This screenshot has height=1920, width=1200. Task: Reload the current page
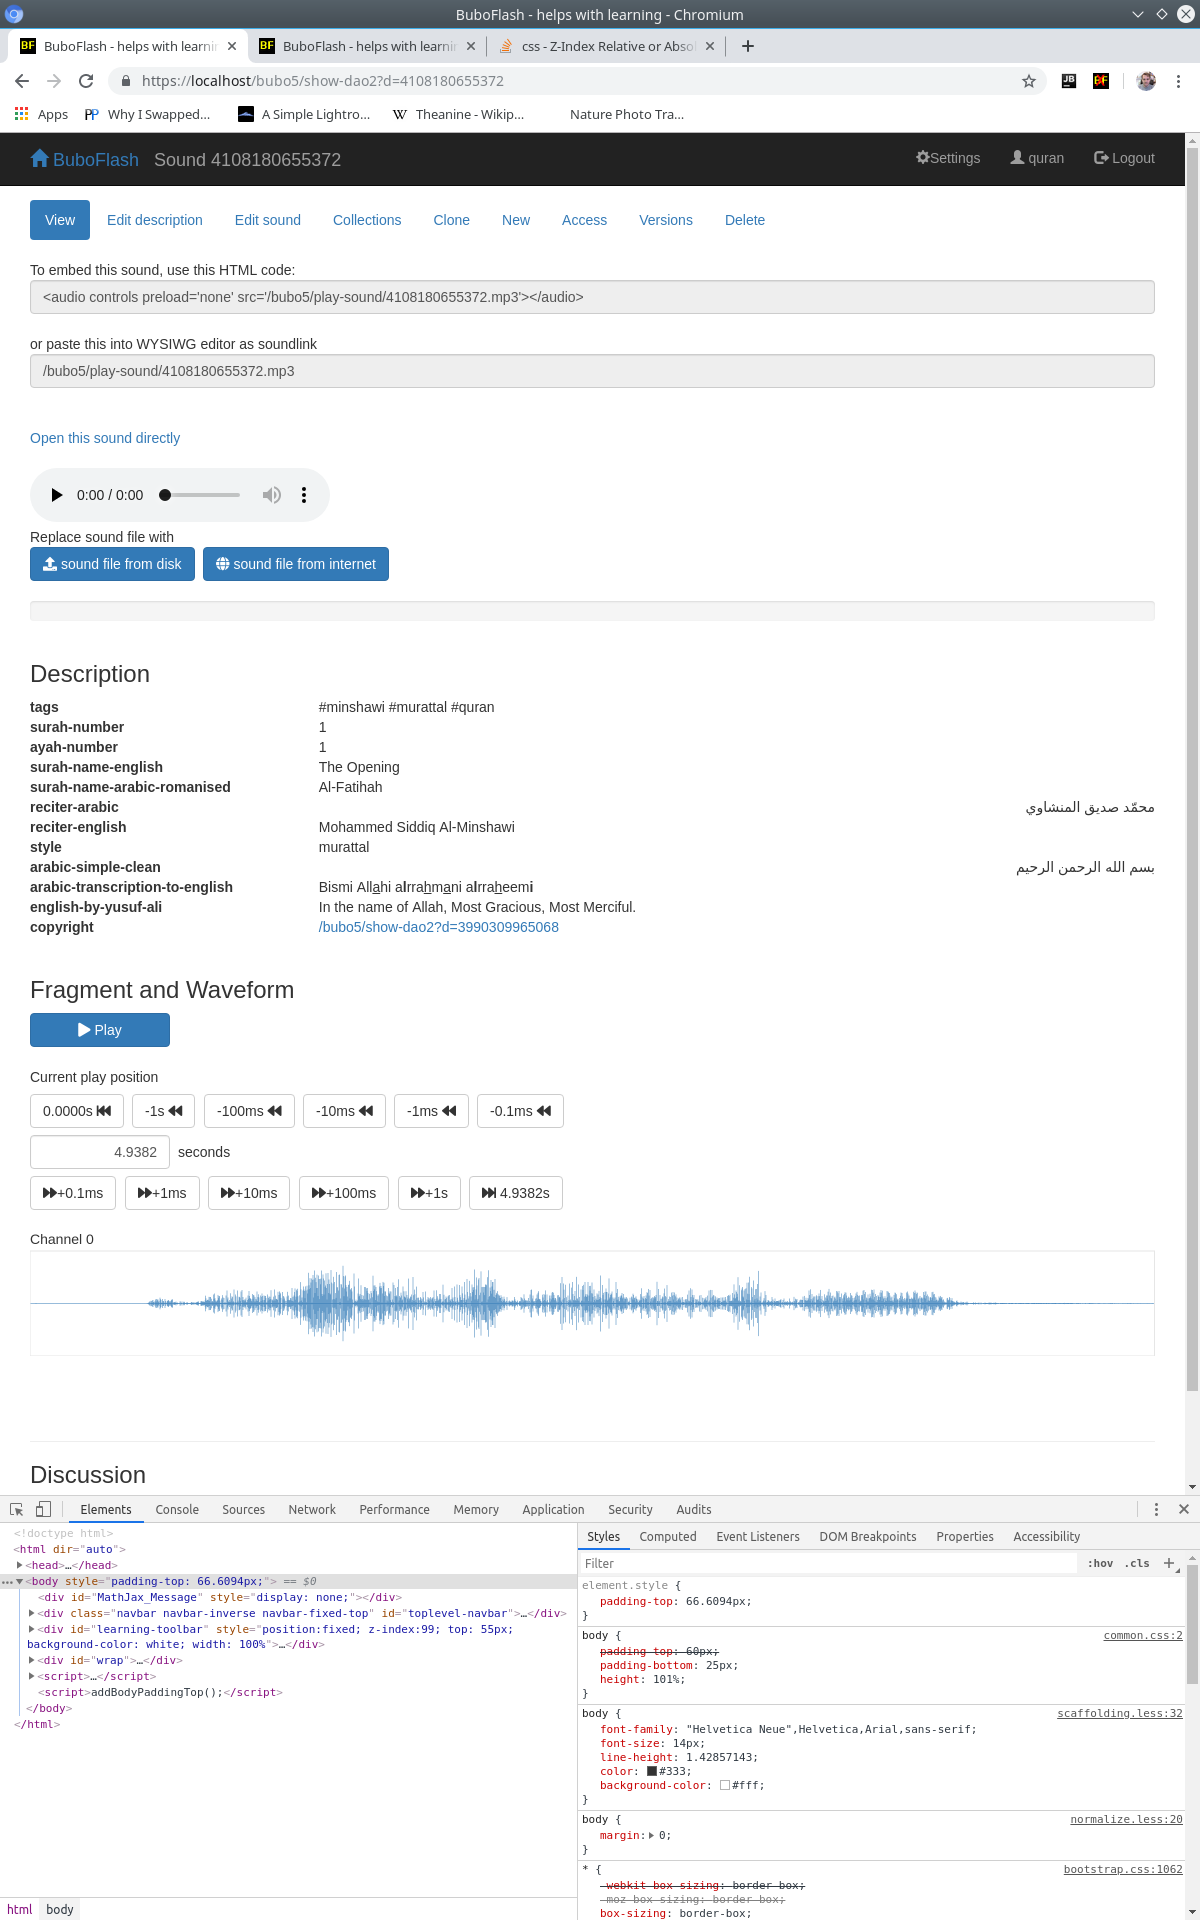coord(86,81)
